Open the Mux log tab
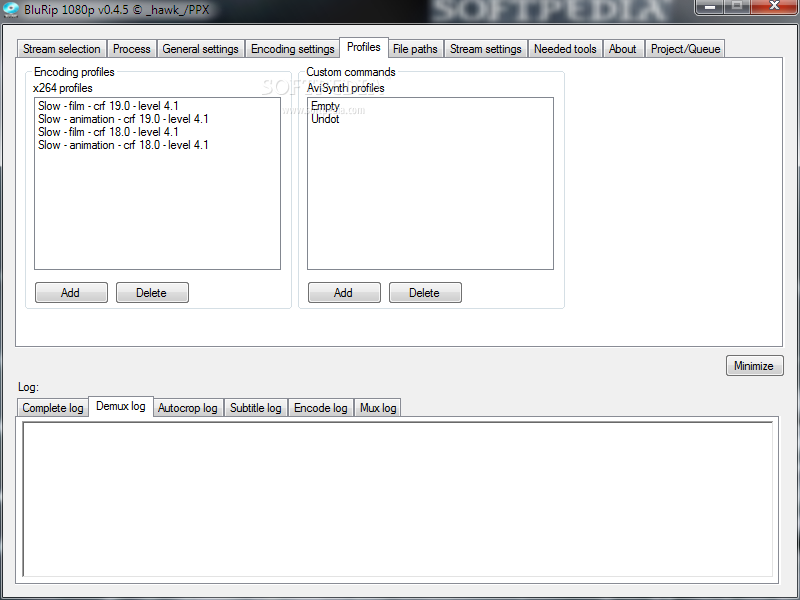 [x=378, y=408]
